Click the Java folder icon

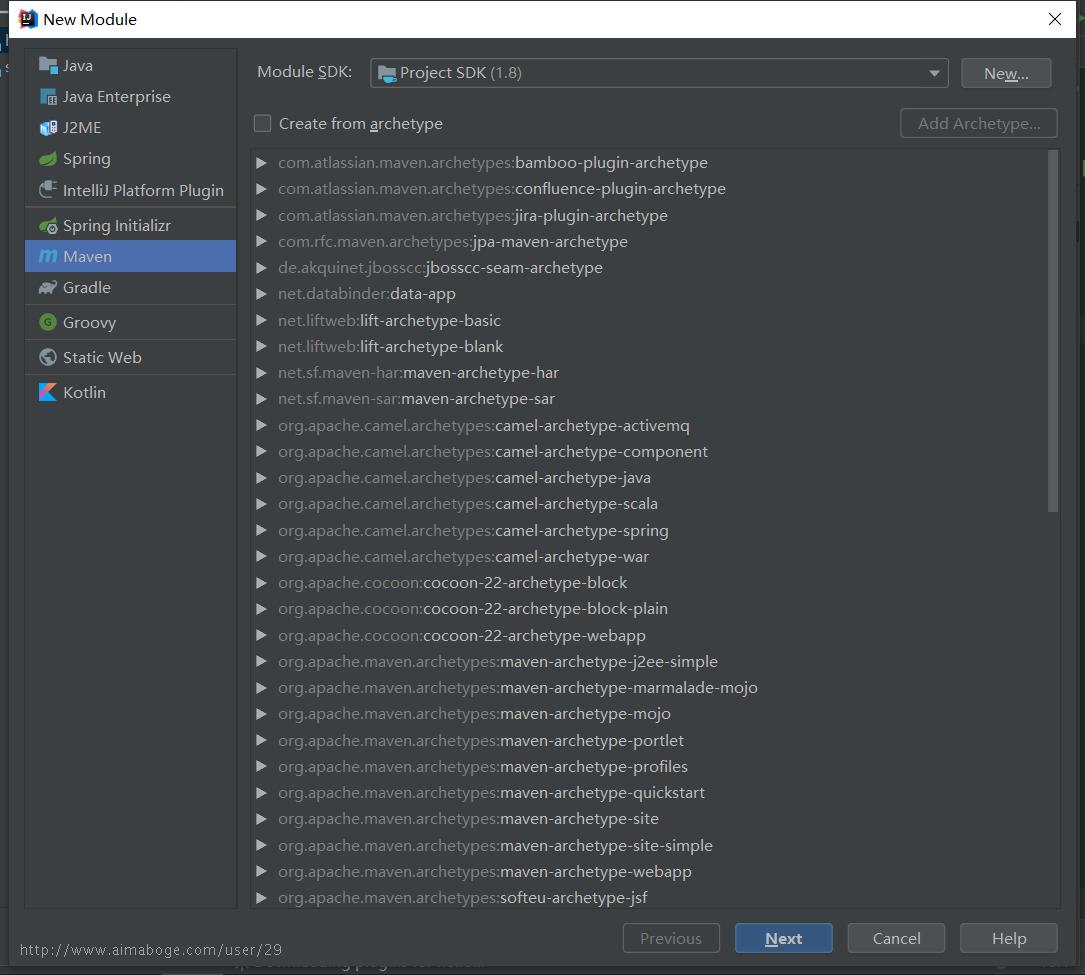[x=48, y=65]
